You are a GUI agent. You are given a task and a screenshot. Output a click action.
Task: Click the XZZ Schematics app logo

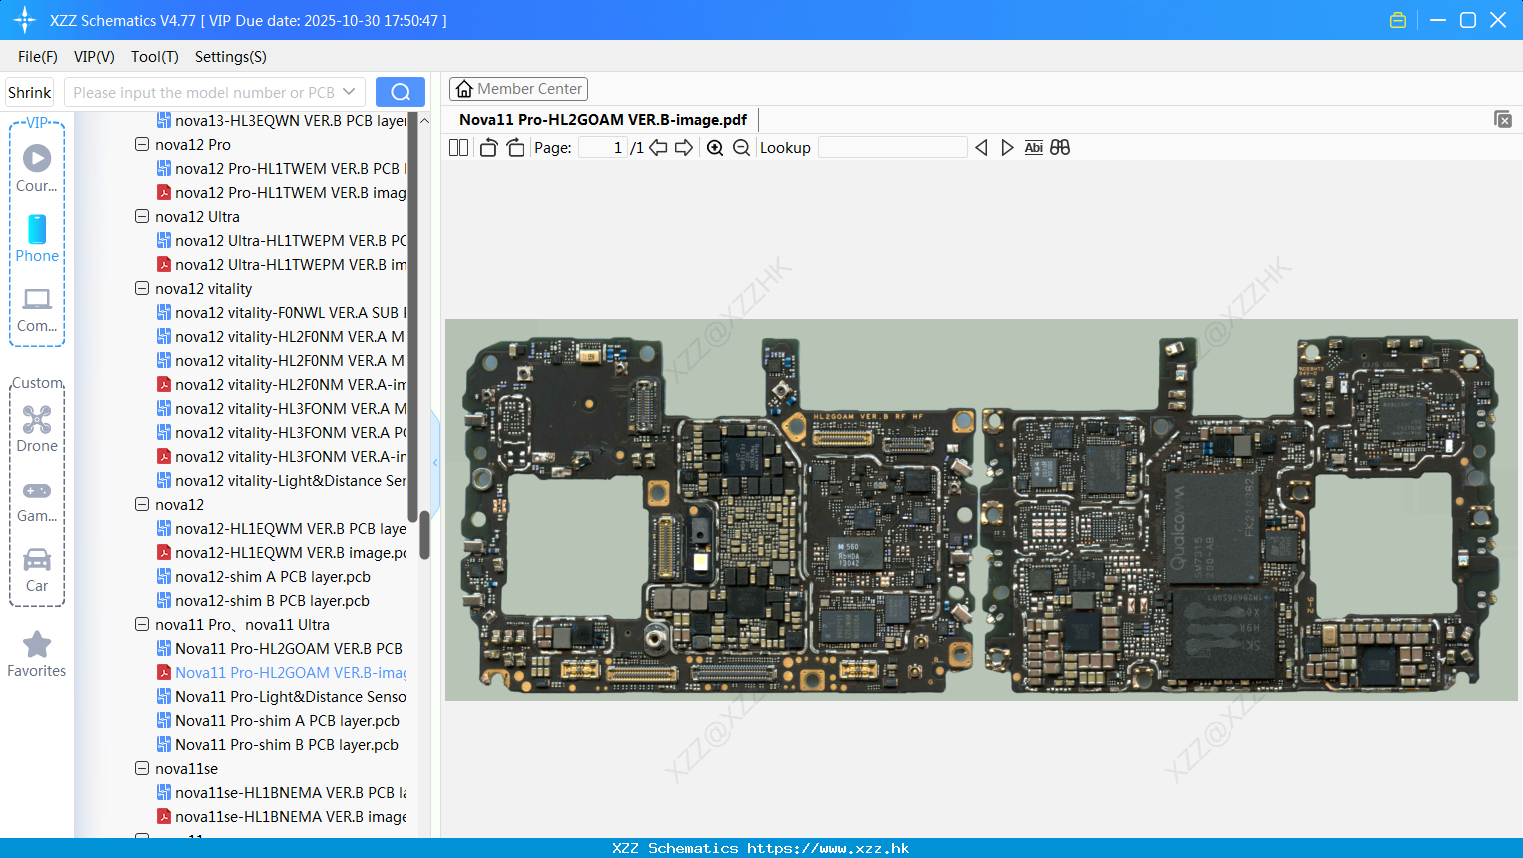25,20
